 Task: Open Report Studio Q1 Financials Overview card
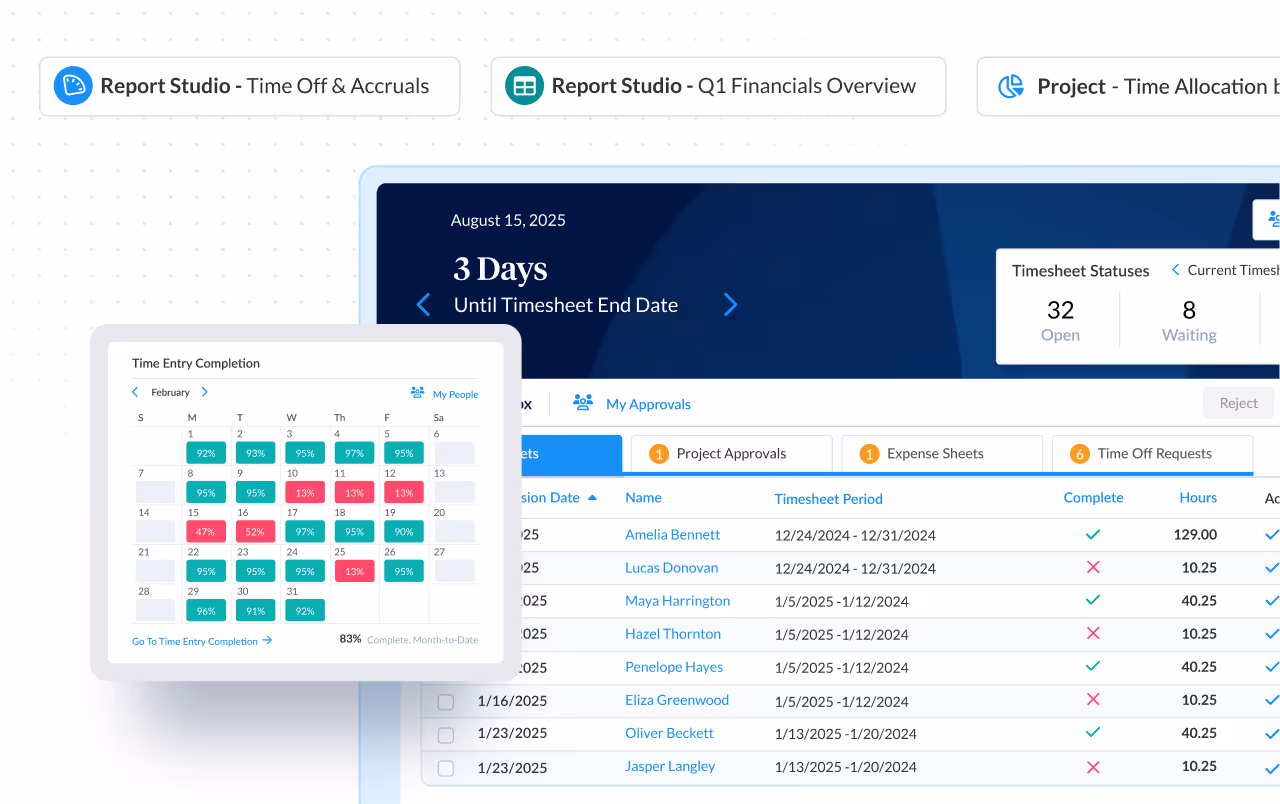[x=718, y=86]
